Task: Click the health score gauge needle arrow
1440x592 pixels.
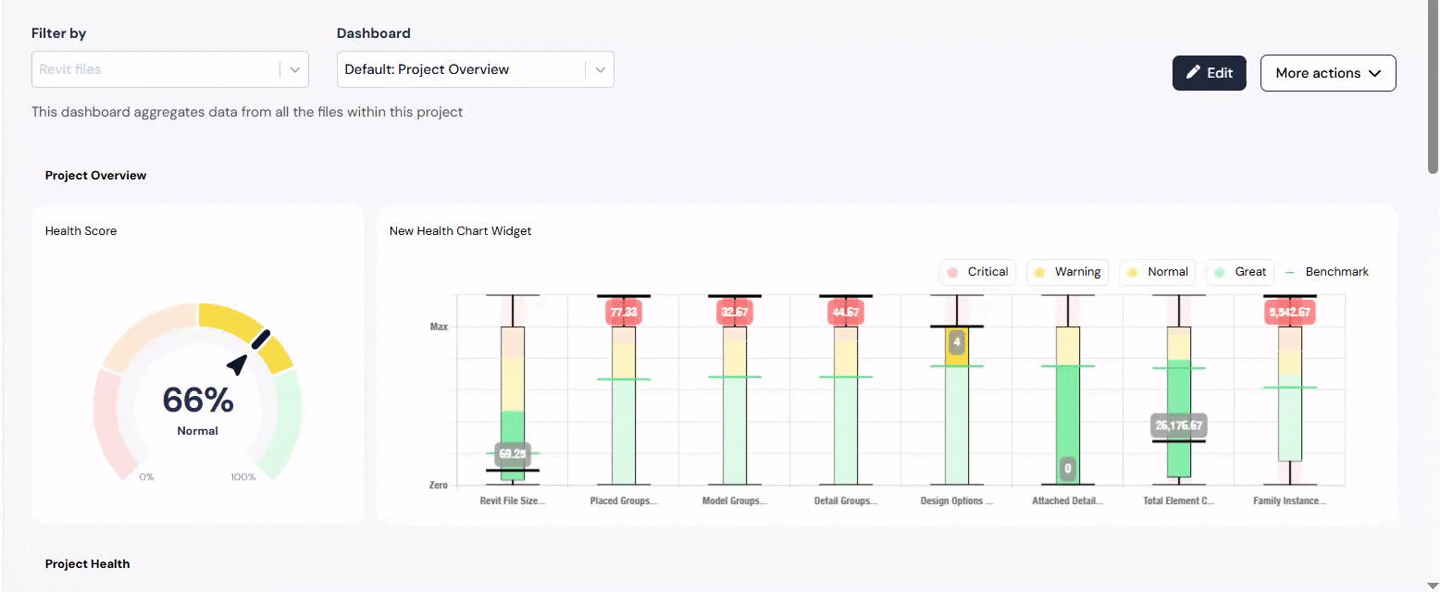Action: click(x=238, y=363)
